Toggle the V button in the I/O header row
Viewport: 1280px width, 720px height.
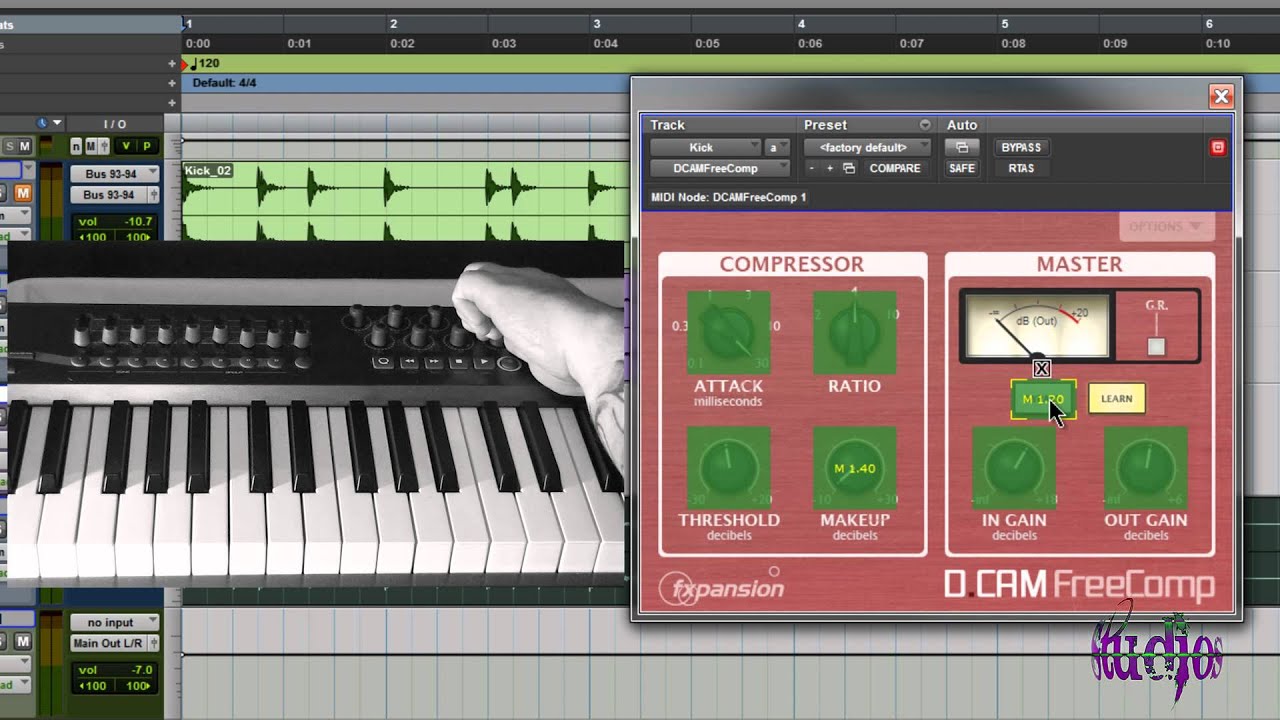(126, 147)
